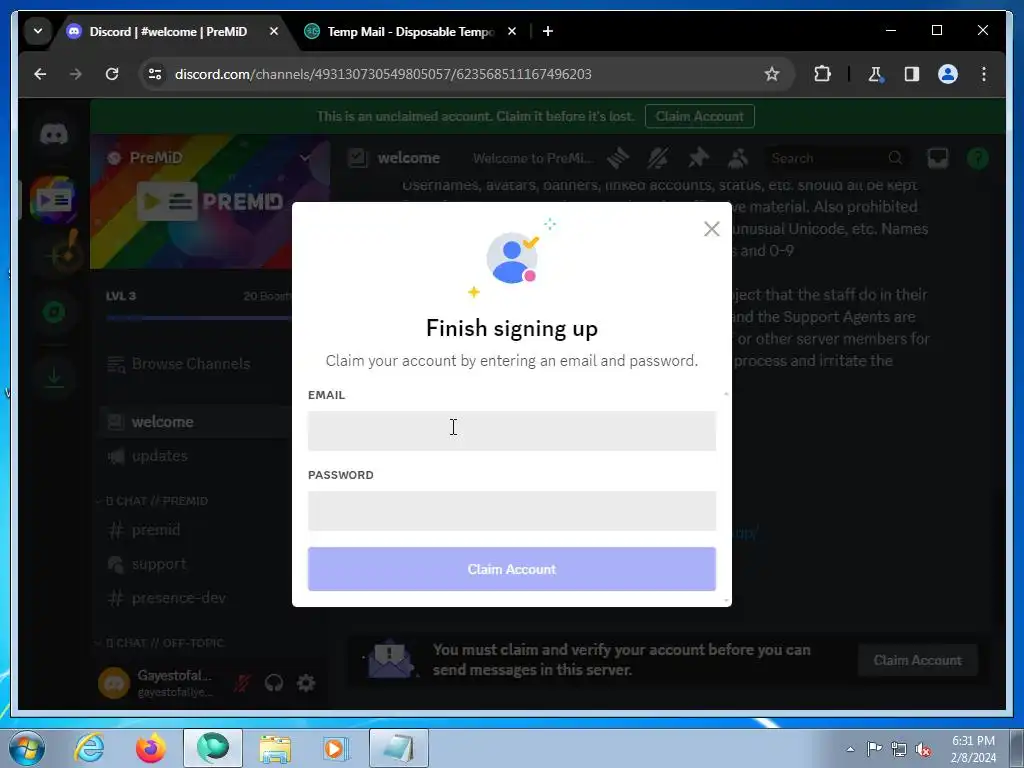Launch Firefox from taskbar

[x=150, y=748]
